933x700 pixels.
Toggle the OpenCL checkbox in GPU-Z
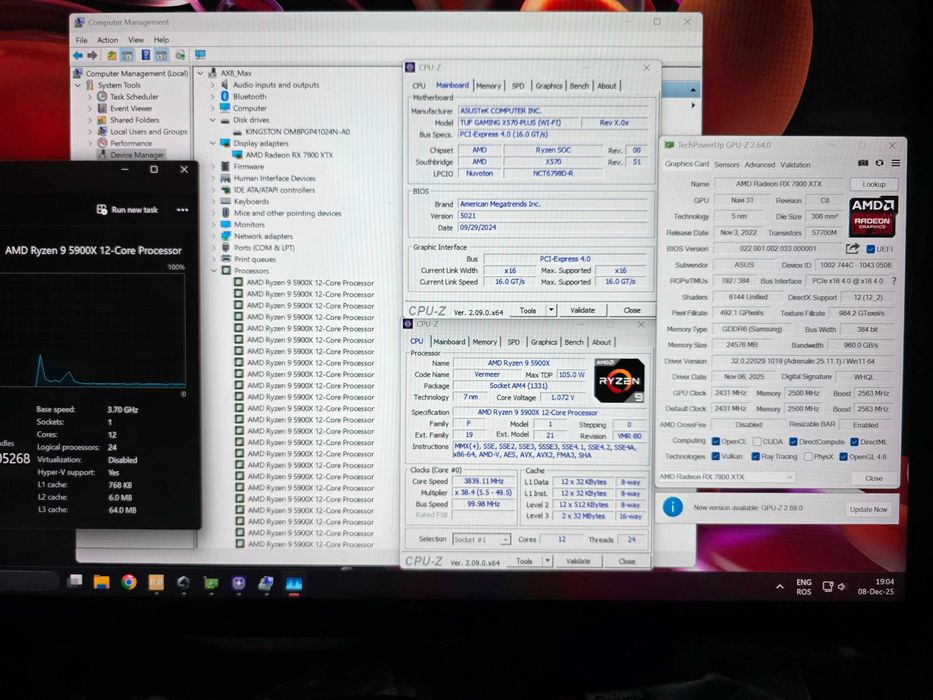(716, 441)
